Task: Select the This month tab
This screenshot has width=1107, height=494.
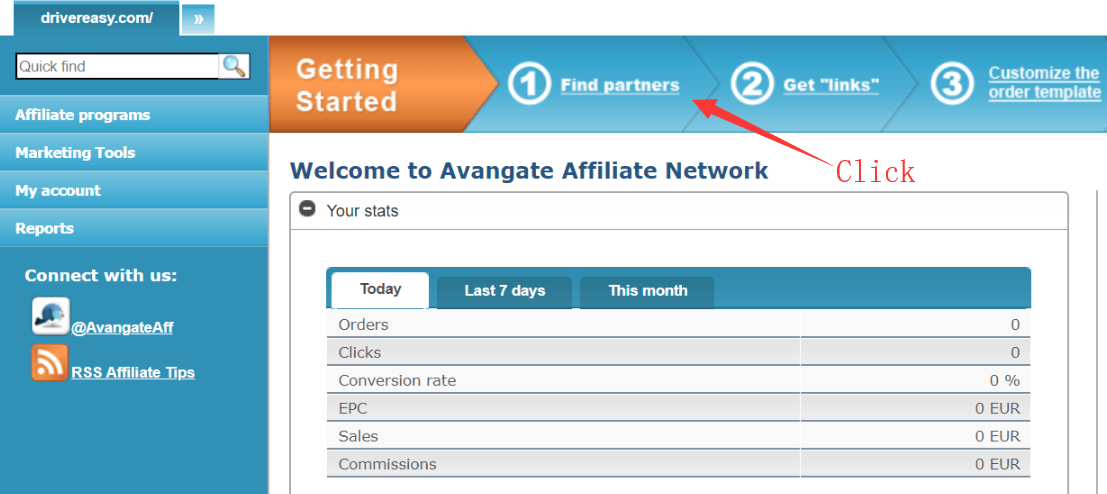Action: (x=648, y=291)
